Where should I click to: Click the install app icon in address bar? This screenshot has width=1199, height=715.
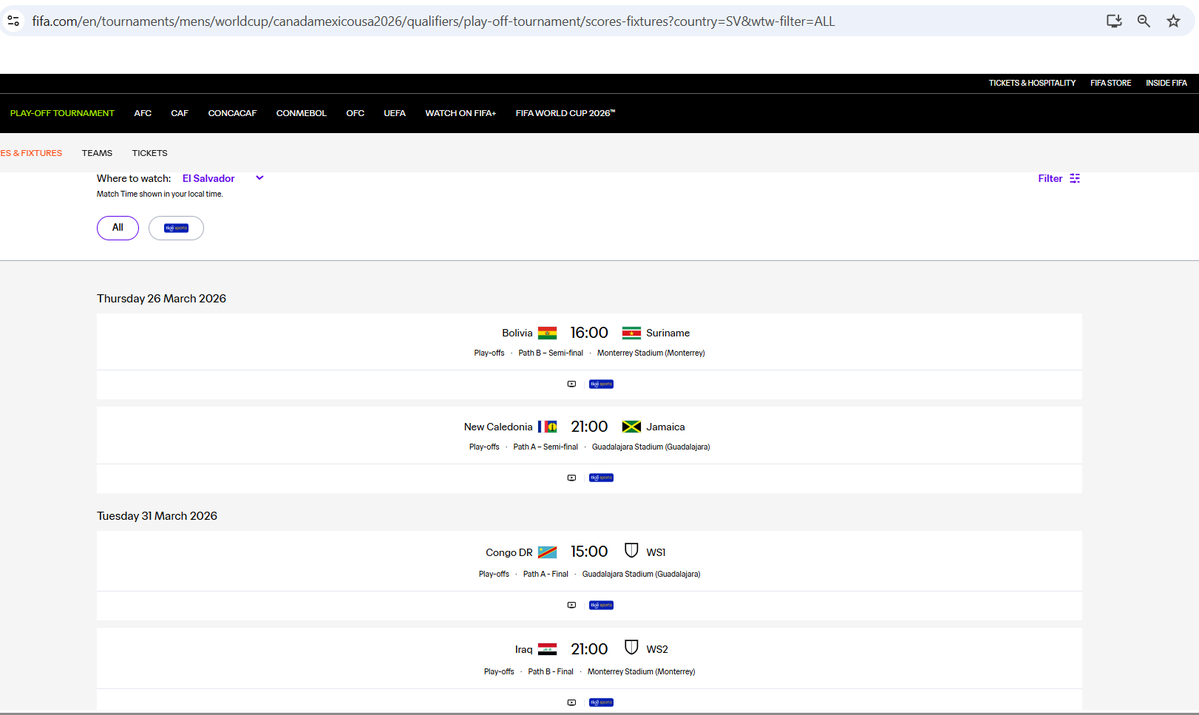pyautogui.click(x=1114, y=21)
